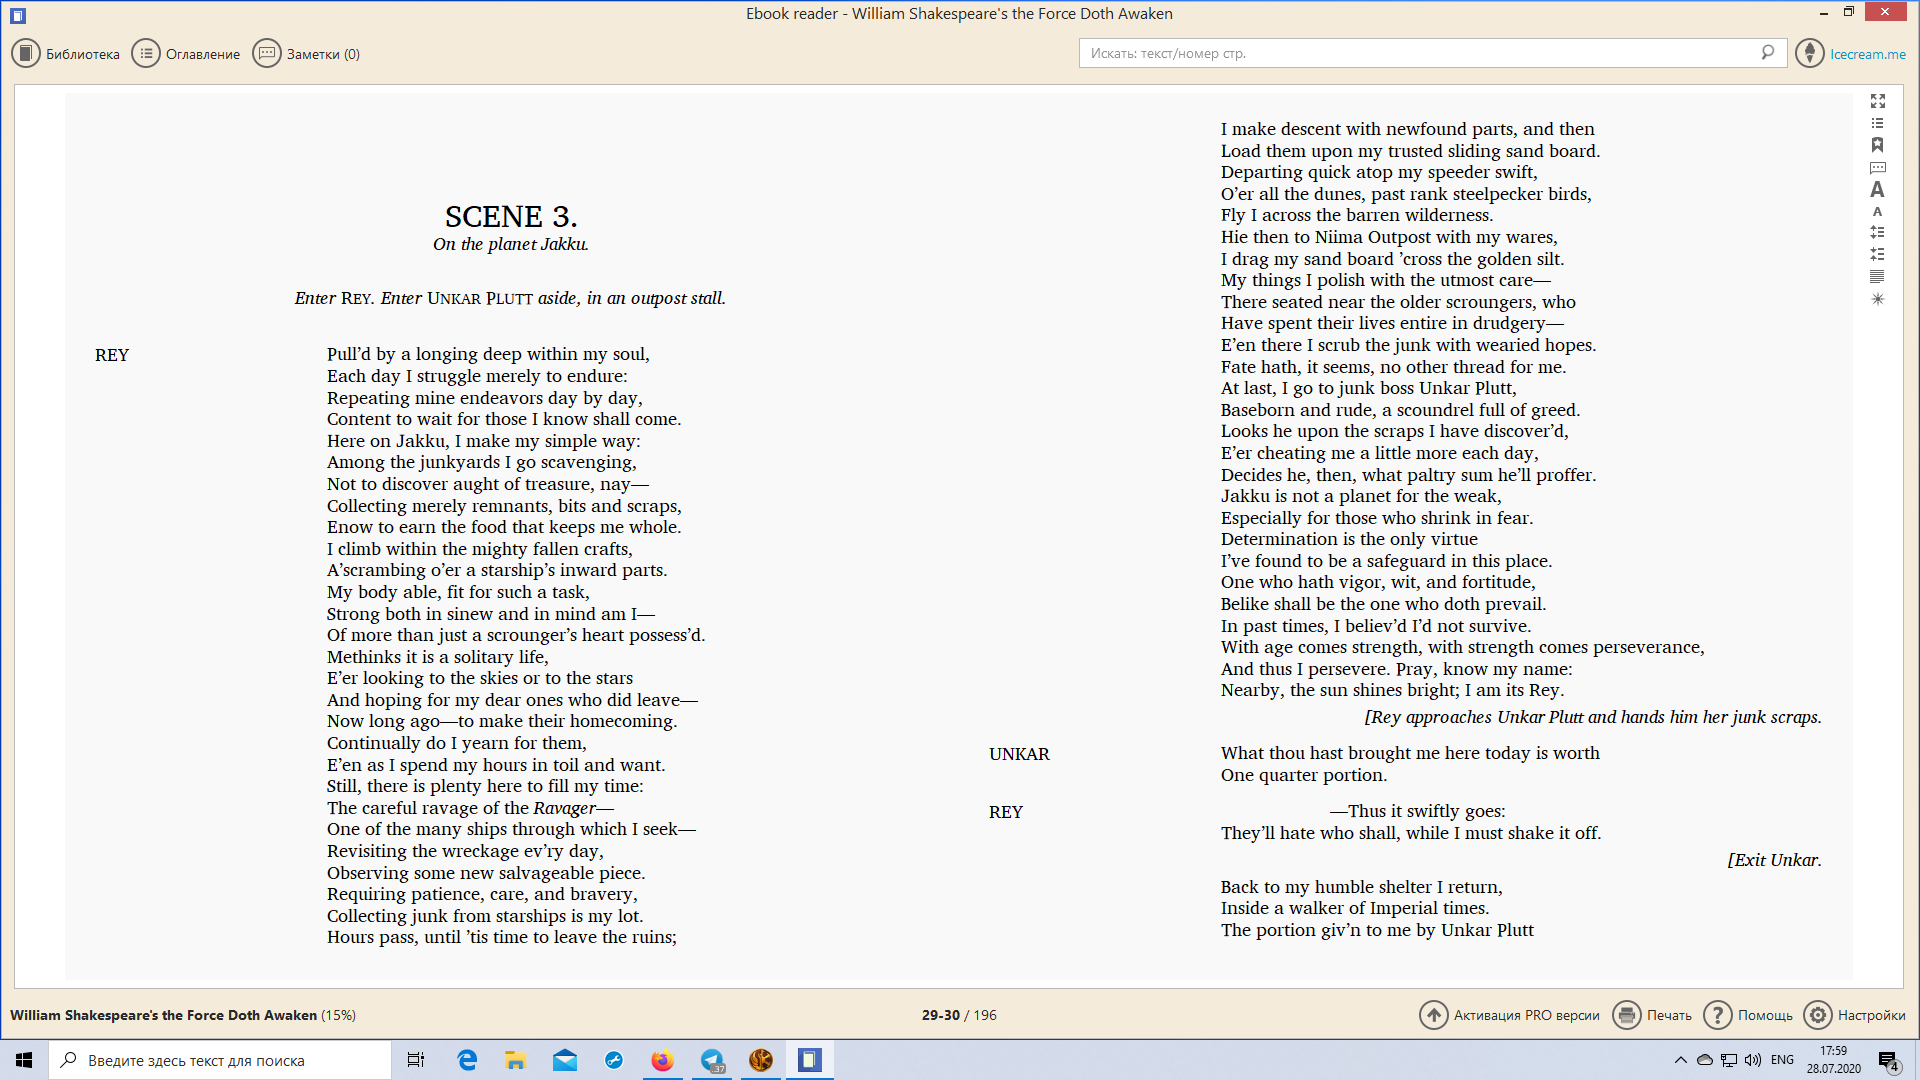Open Mail app from taskbar
This screenshot has height=1080, width=1920.
coord(565,1060)
